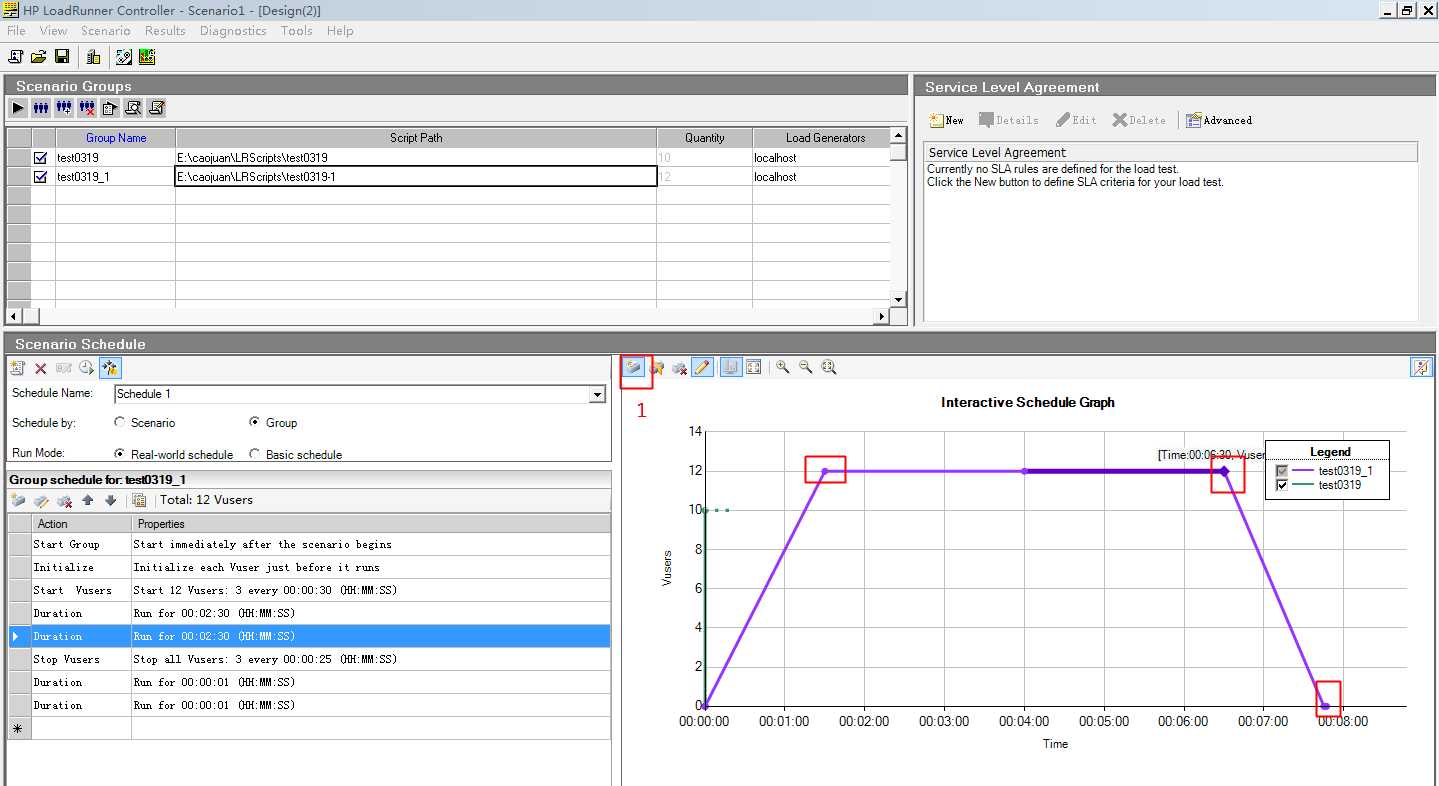This screenshot has width=1439, height=786.
Task: Click the Start Scenario play icon
Action: 18,108
